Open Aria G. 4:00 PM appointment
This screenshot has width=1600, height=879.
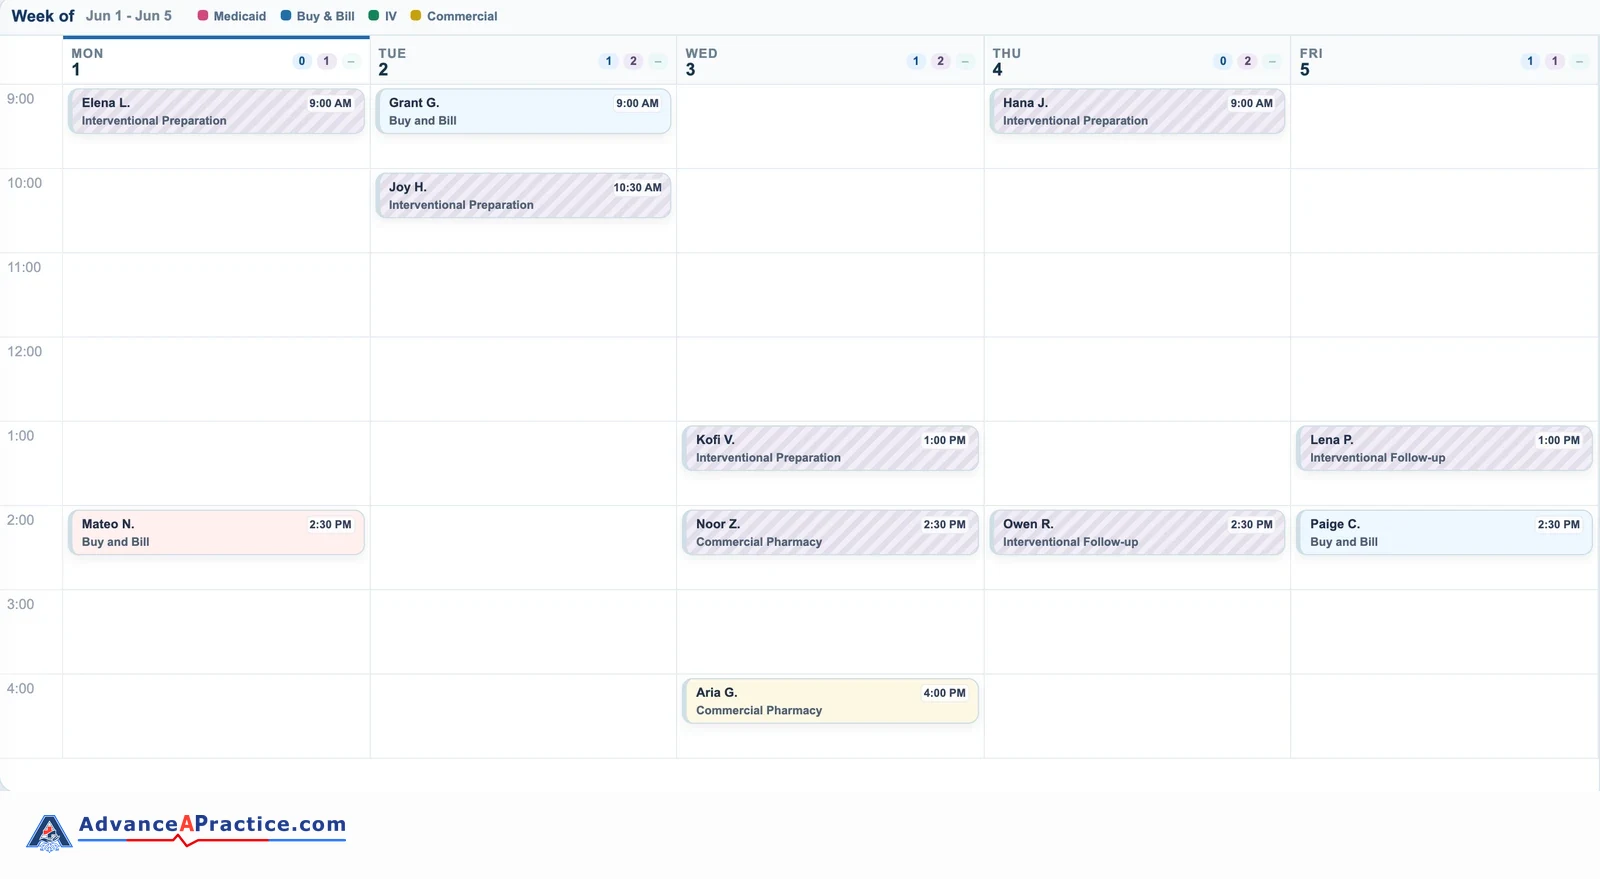point(830,701)
